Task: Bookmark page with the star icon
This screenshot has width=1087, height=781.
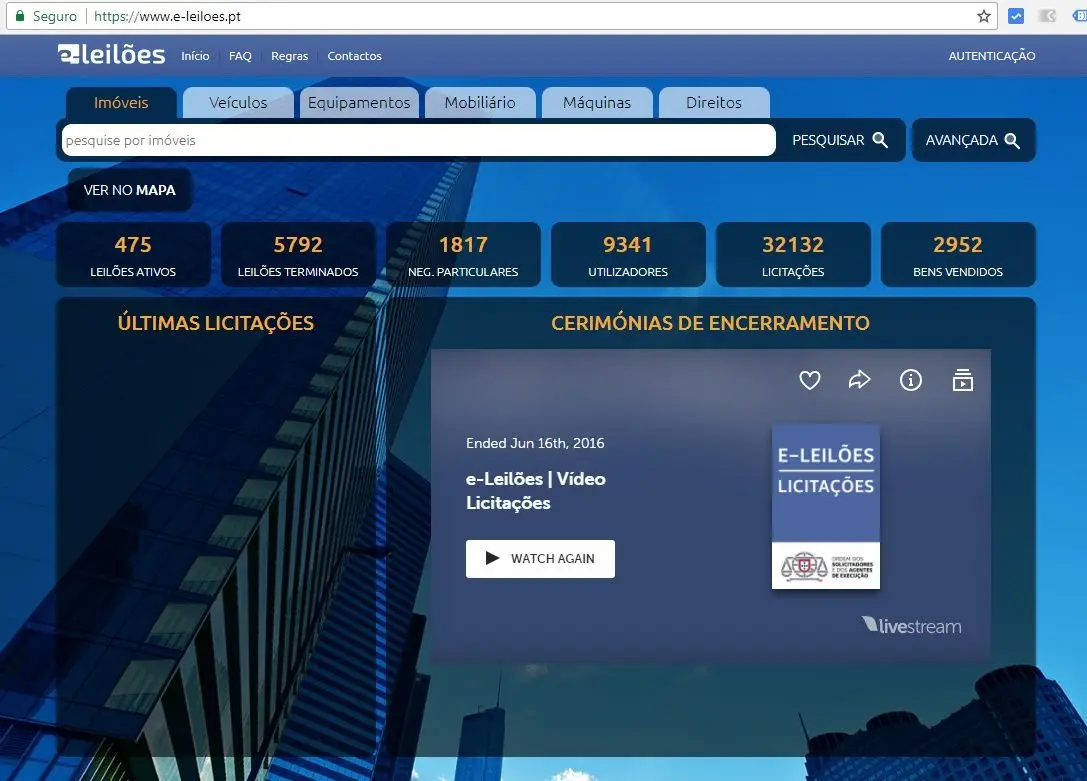Action: 983,16
